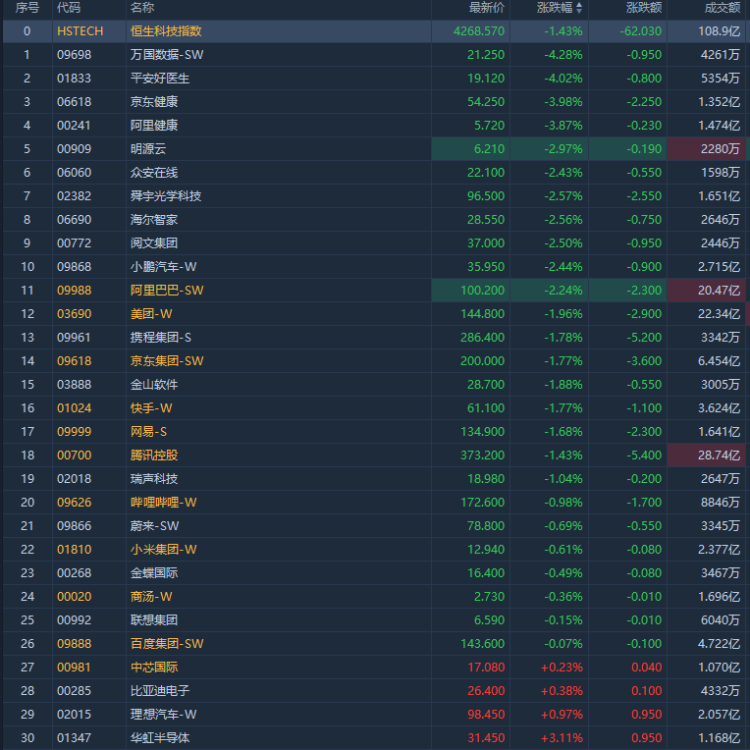Click stock code 09698
The image size is (750, 750).
(x=74, y=55)
